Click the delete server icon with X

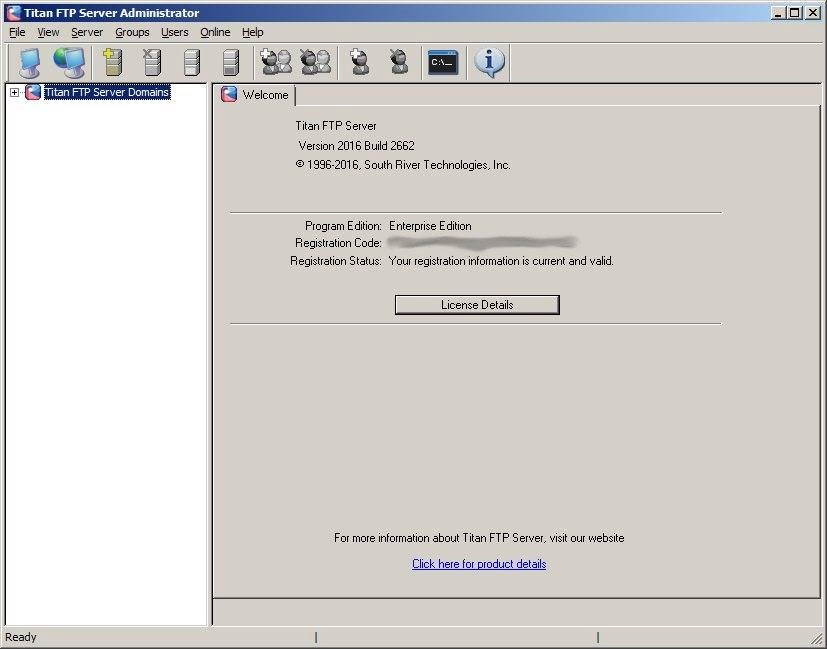[x=152, y=63]
